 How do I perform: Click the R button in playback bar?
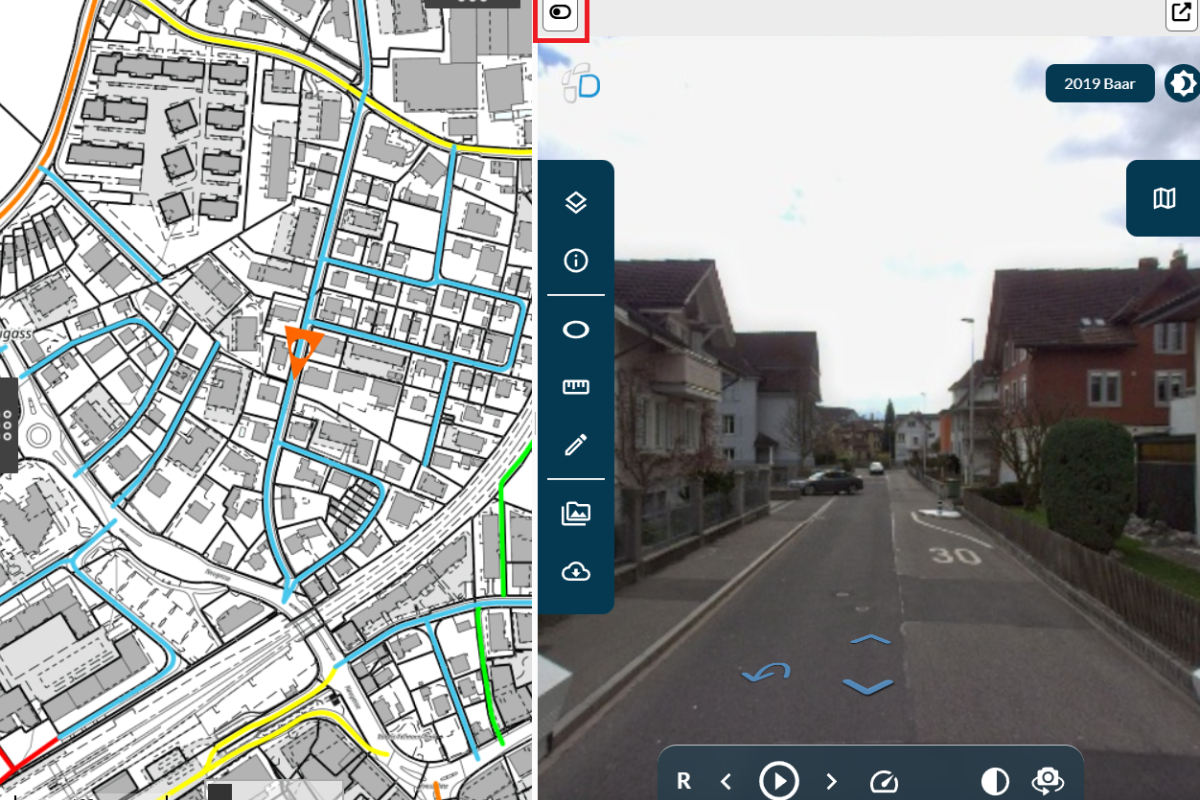click(684, 781)
